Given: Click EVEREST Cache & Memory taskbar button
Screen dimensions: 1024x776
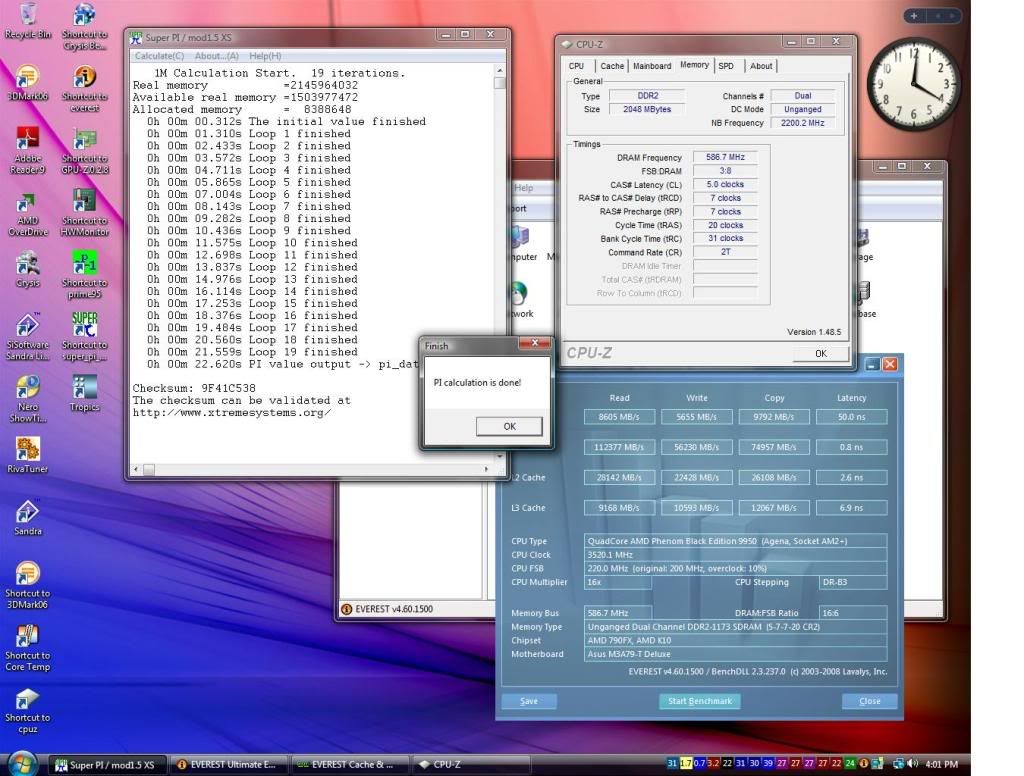Looking at the screenshot, I should coord(349,764).
